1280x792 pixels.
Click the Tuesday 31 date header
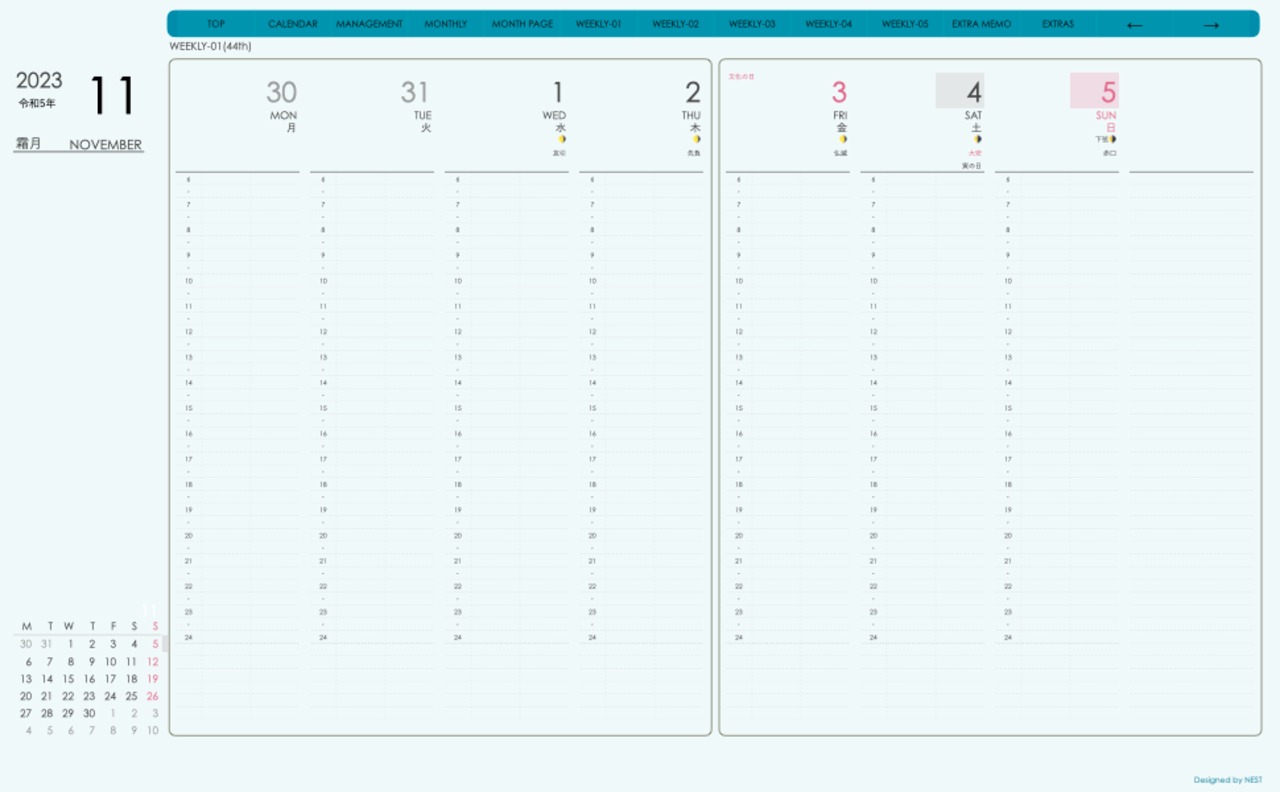coord(415,92)
